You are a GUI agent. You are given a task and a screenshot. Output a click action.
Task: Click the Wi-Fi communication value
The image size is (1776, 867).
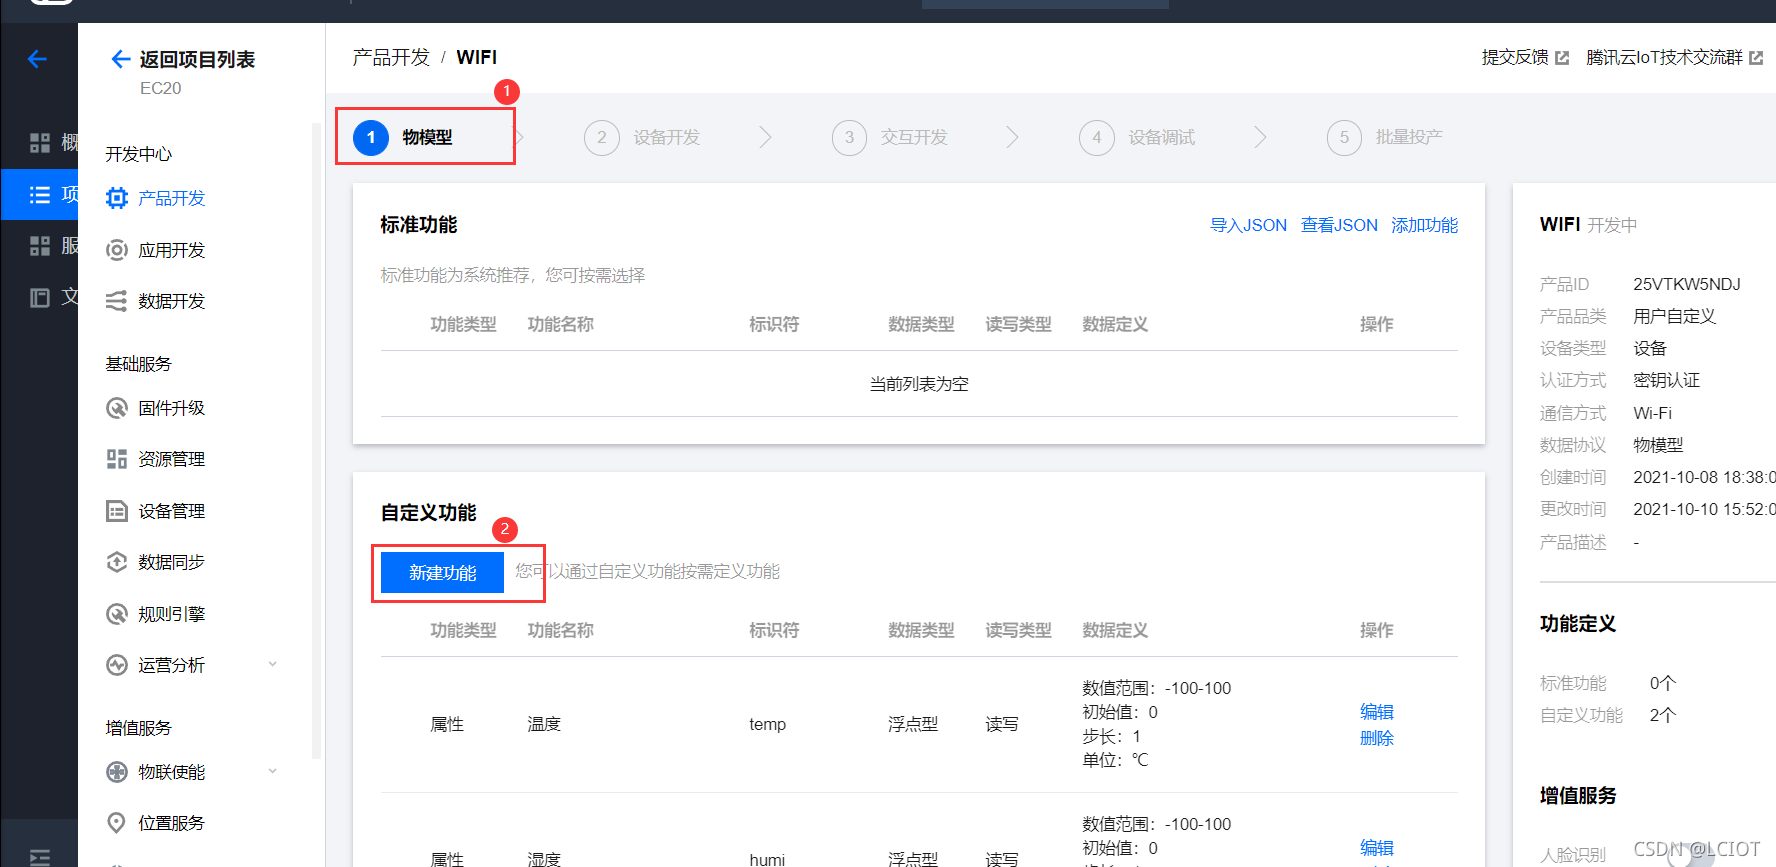(x=1652, y=413)
